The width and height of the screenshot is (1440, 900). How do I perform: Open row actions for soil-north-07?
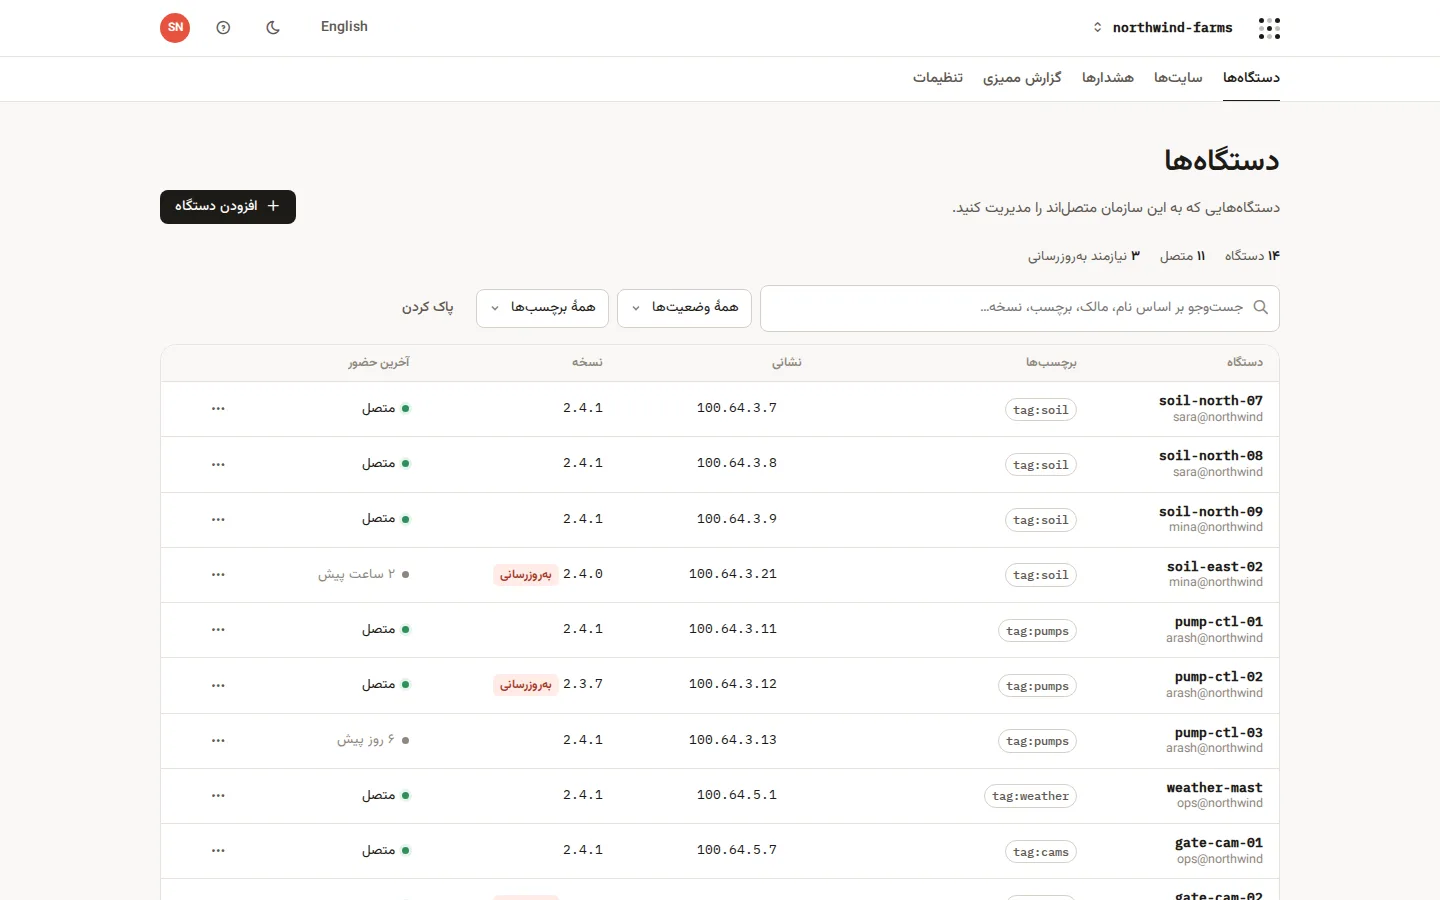(x=218, y=409)
